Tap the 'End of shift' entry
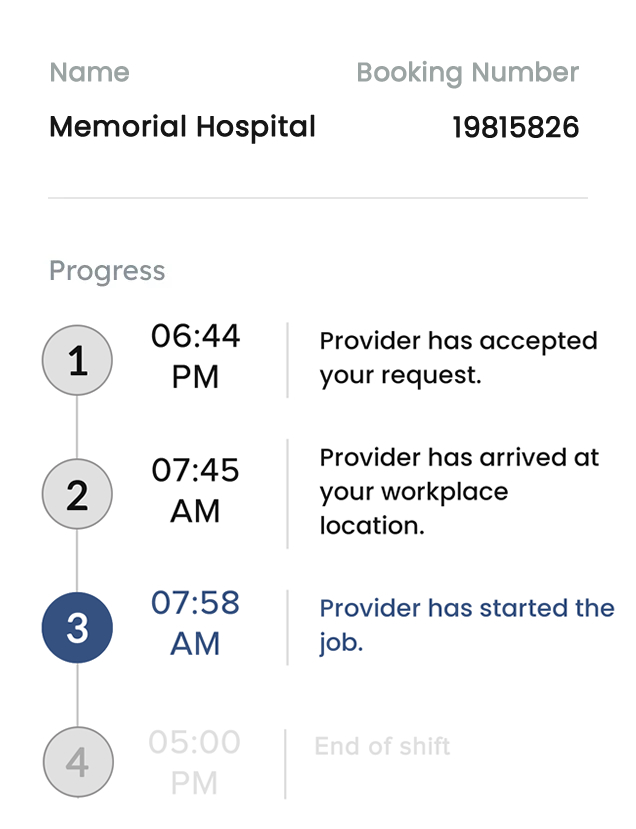 click(x=382, y=747)
